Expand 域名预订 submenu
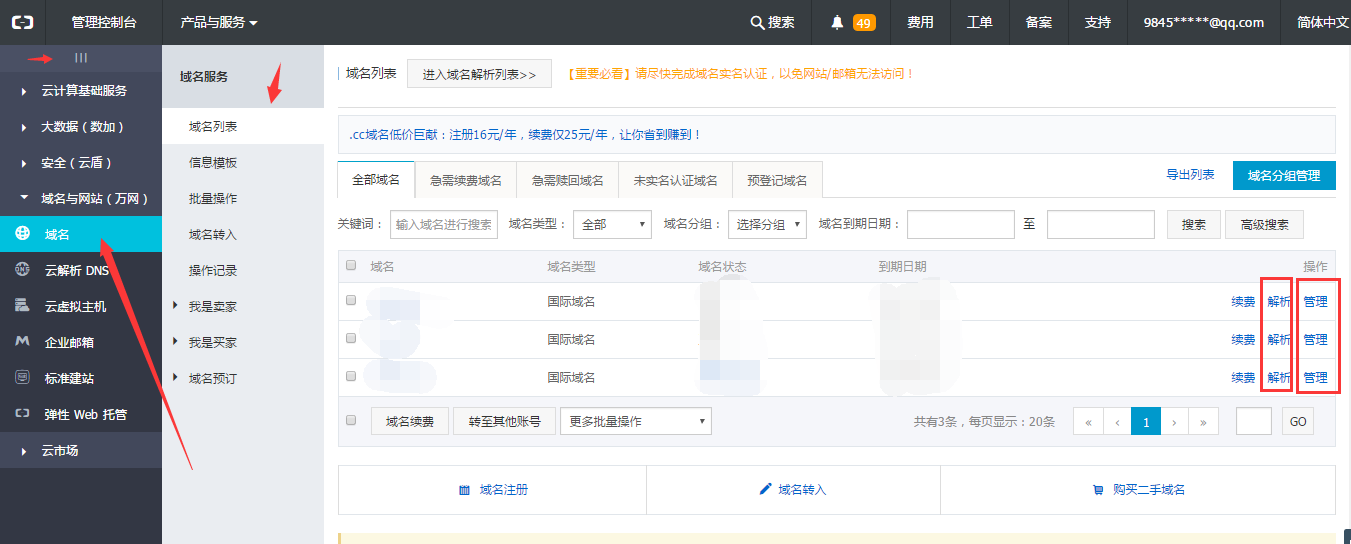Viewport: 1351px width, 544px height. click(243, 378)
